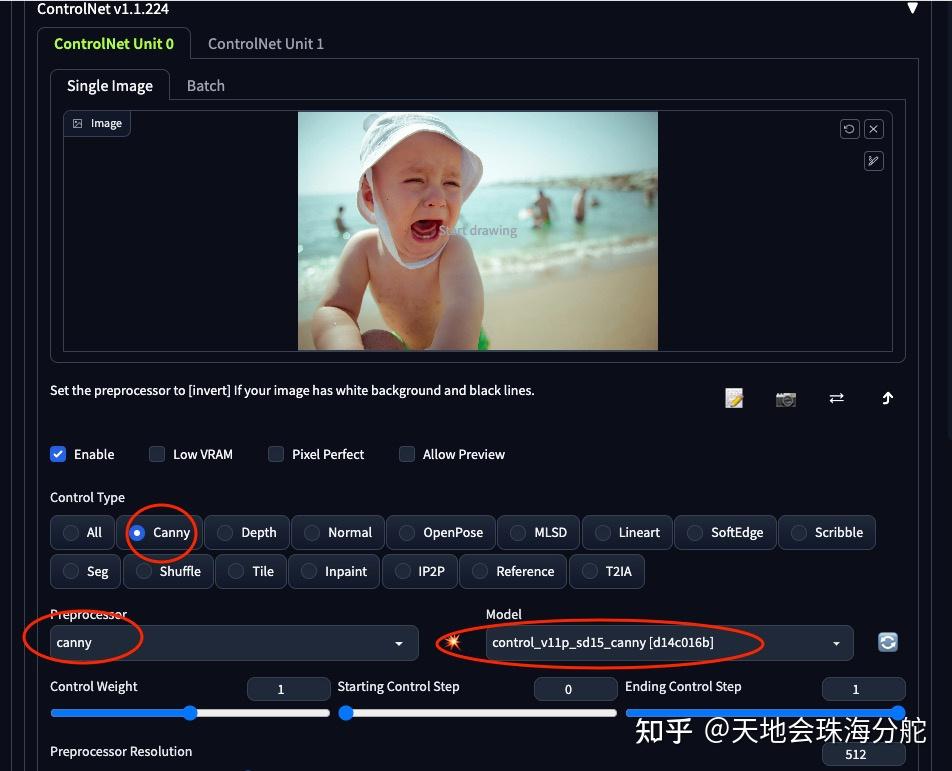
Task: Click Ending Control Step value field
Action: (863, 689)
